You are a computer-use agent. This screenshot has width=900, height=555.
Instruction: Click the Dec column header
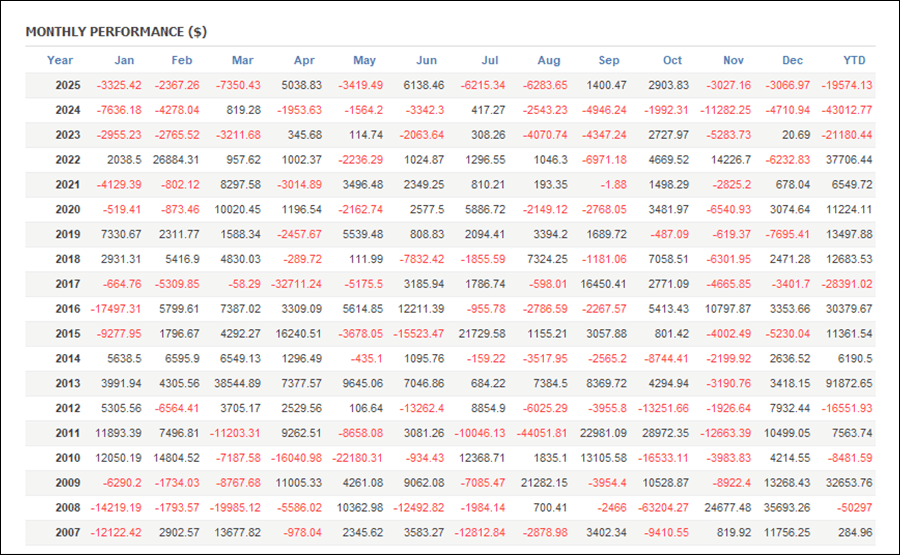(x=792, y=60)
